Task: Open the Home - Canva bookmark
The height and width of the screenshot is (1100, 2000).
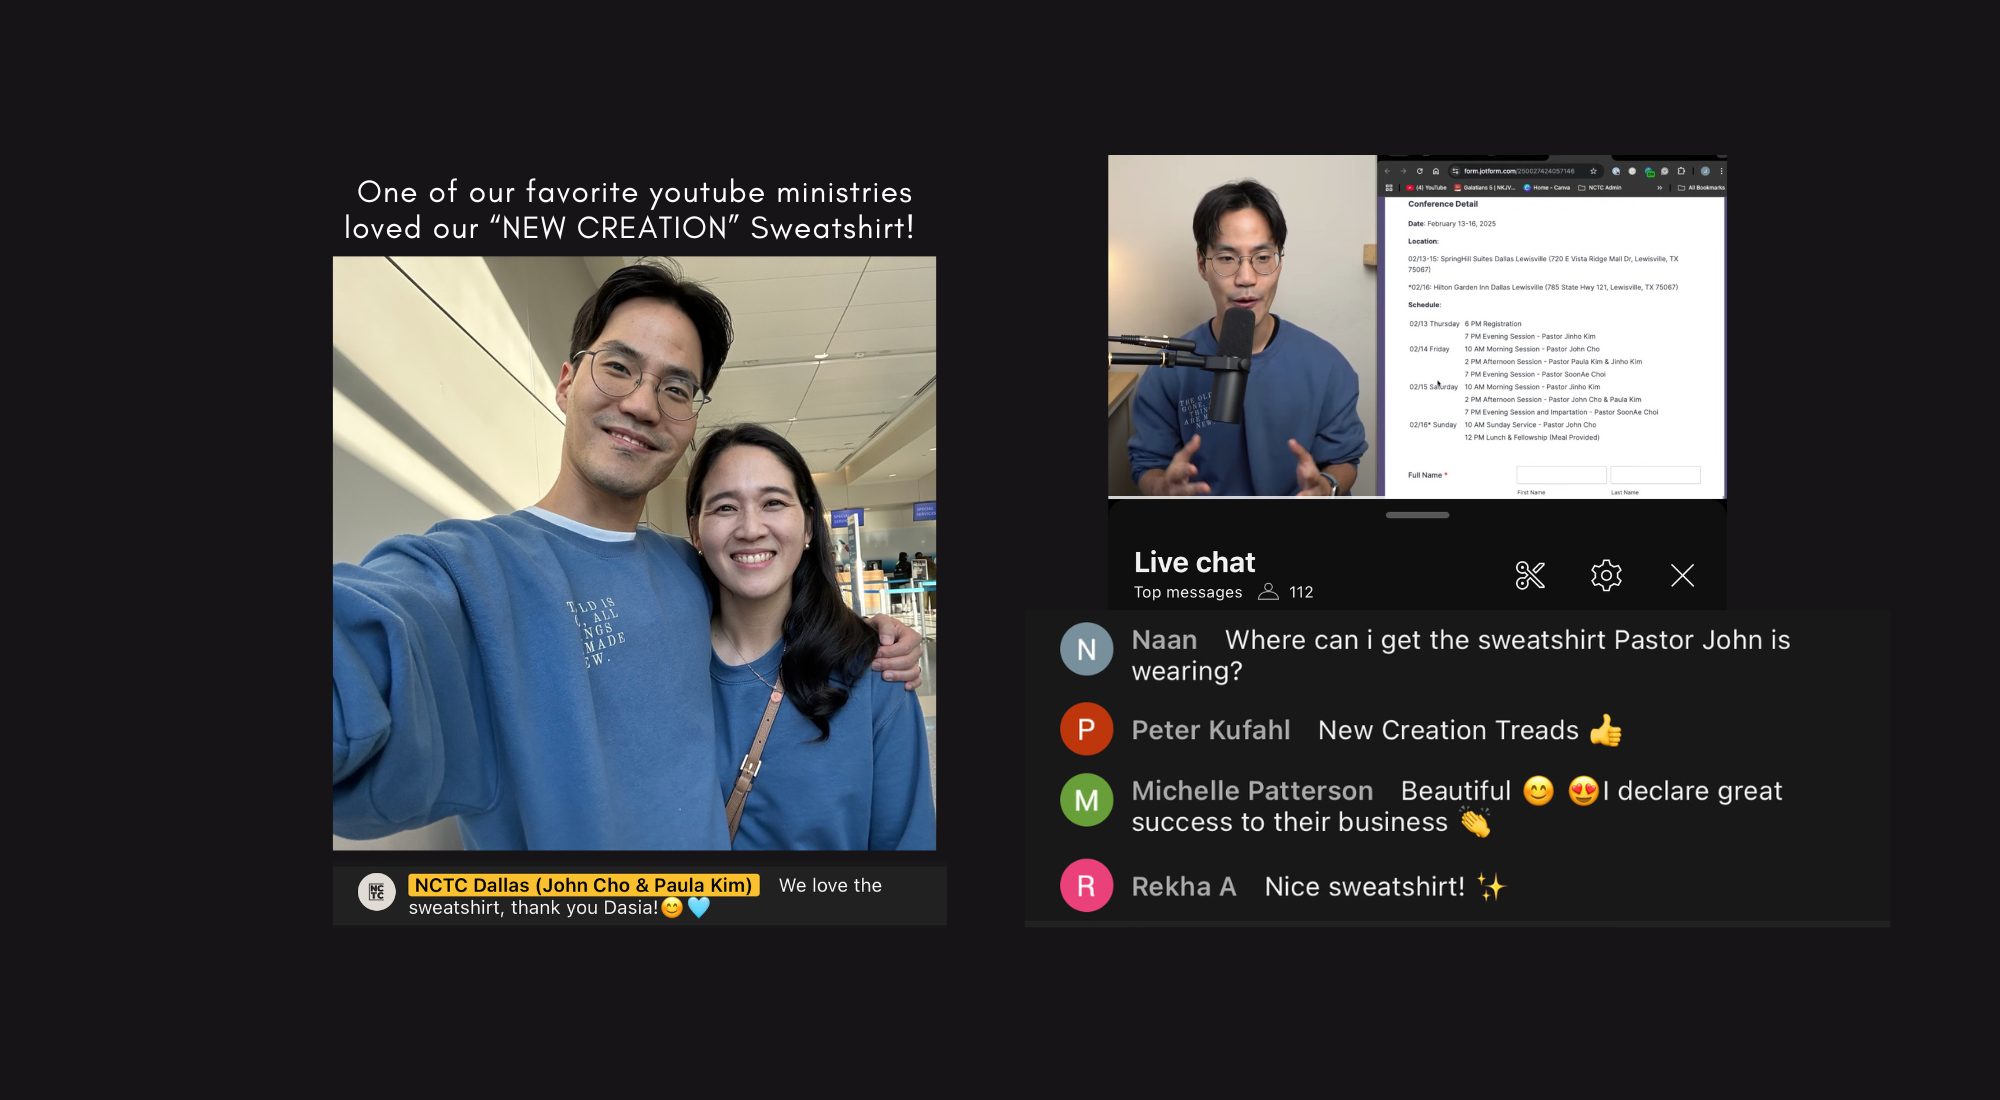Action: [1546, 188]
